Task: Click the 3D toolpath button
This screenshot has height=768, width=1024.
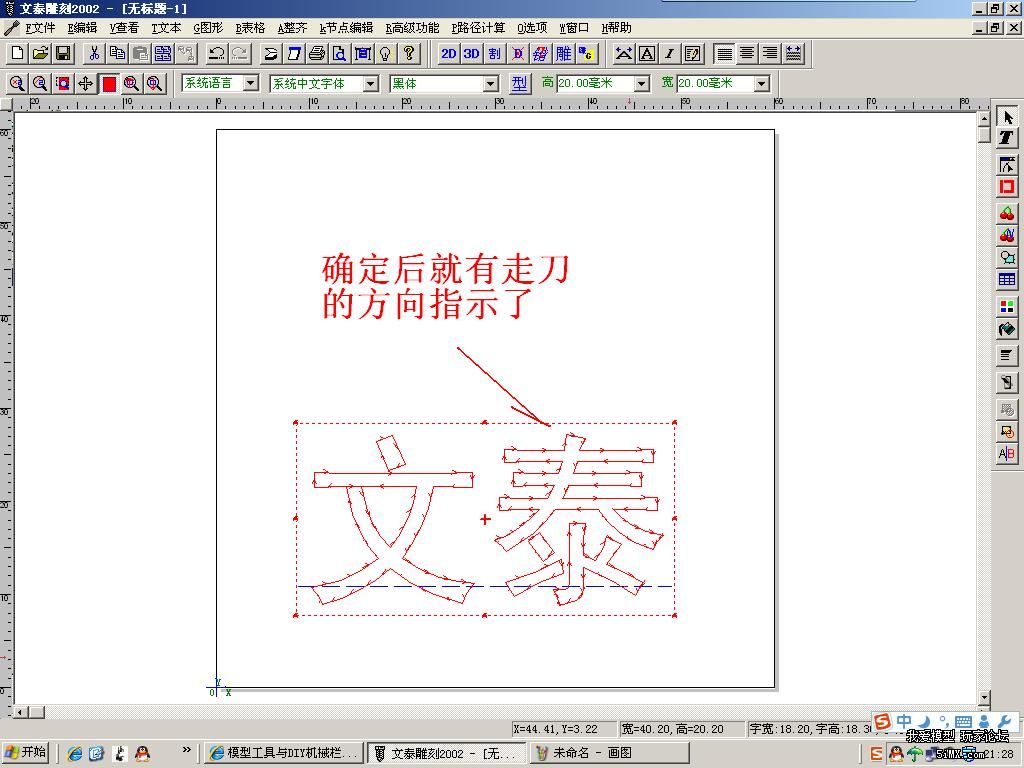Action: [472, 54]
